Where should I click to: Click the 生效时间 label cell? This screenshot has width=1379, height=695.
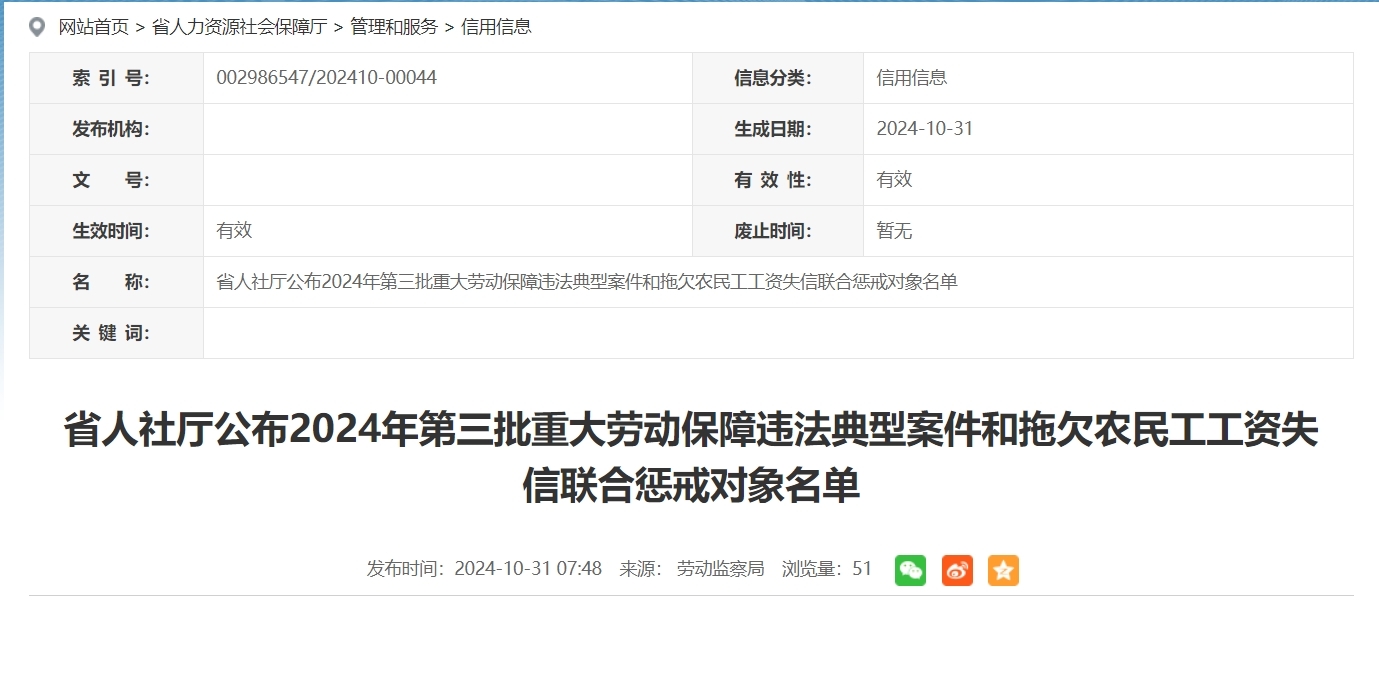click(116, 231)
